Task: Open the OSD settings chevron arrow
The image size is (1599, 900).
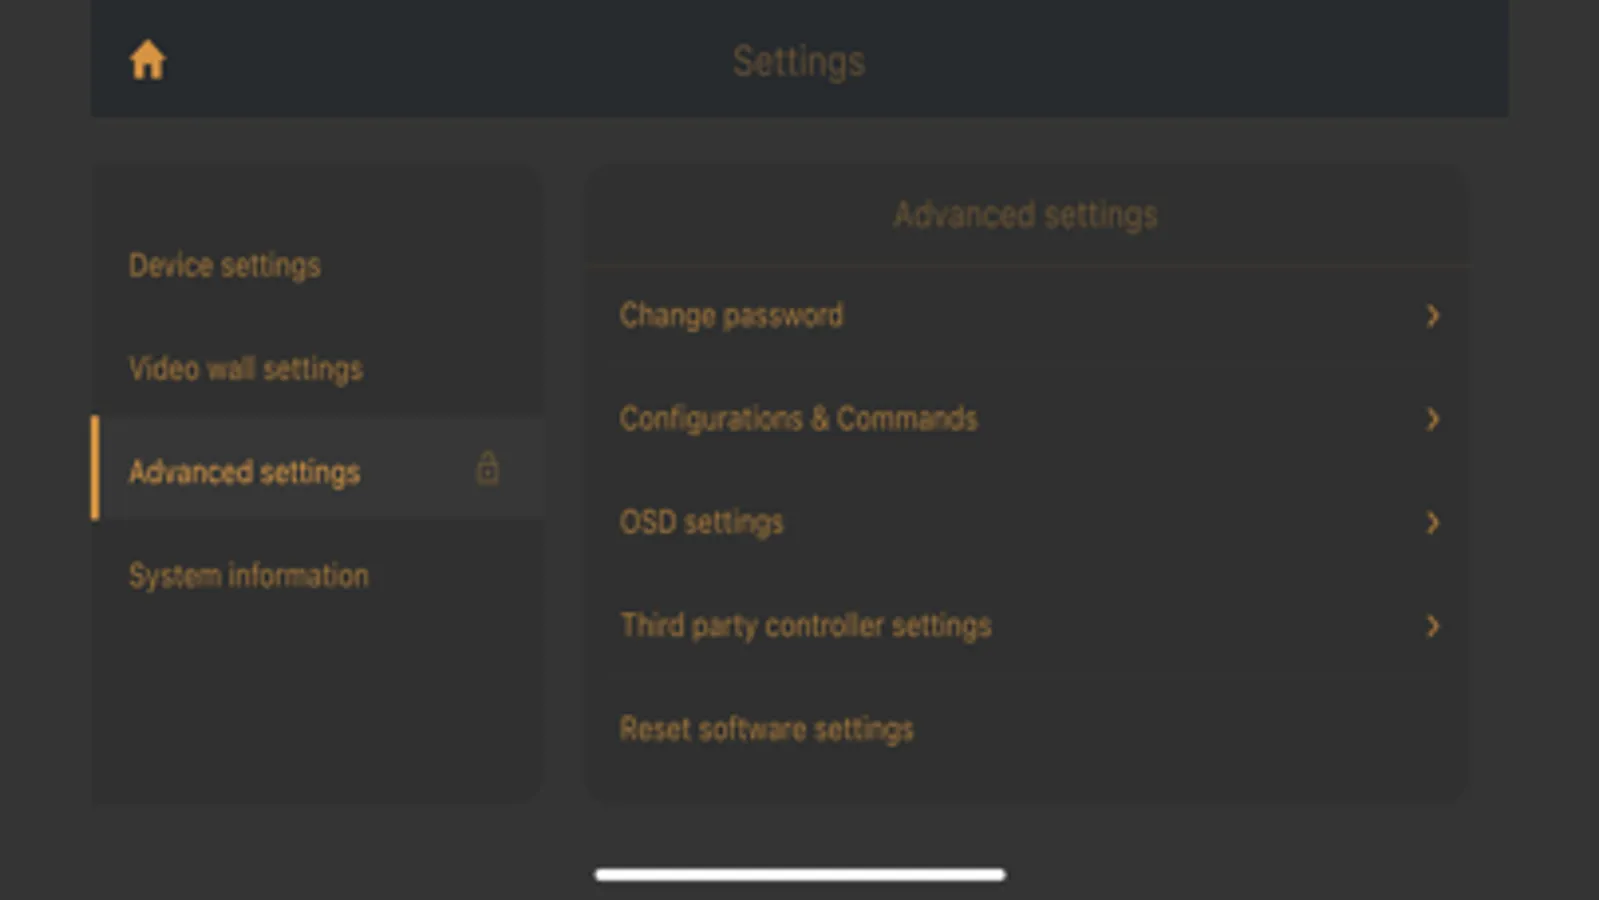Action: point(1432,522)
